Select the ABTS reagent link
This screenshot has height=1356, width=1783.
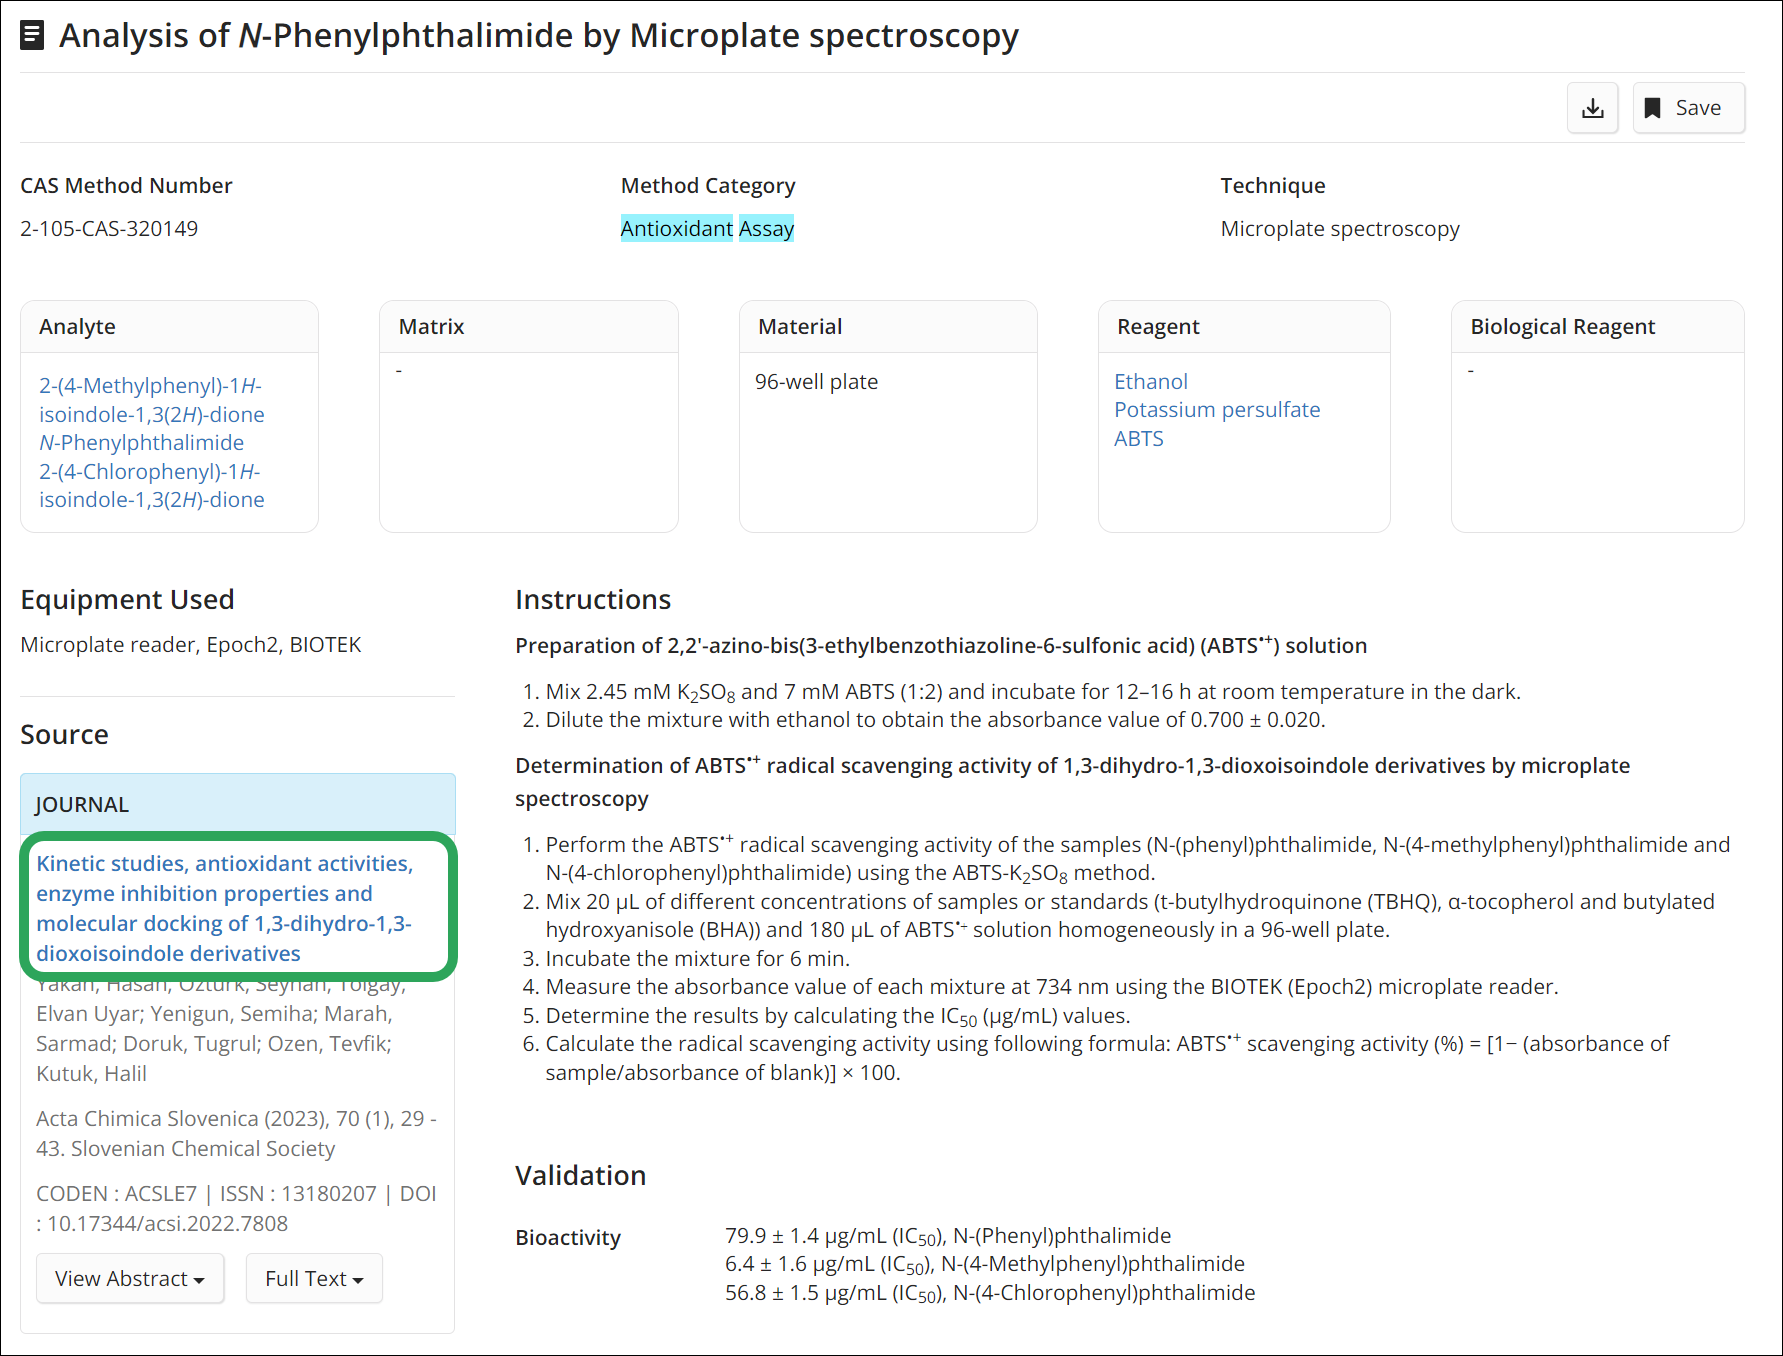pyautogui.click(x=1139, y=439)
